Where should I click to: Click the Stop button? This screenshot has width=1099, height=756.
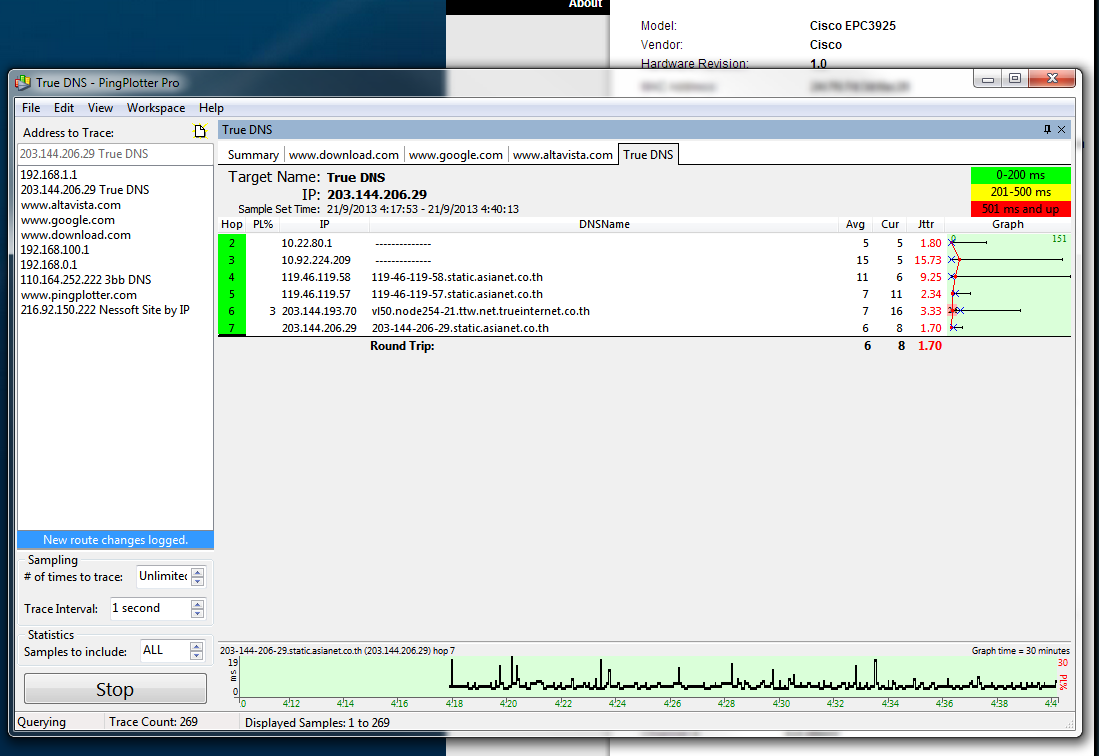pyautogui.click(x=115, y=689)
